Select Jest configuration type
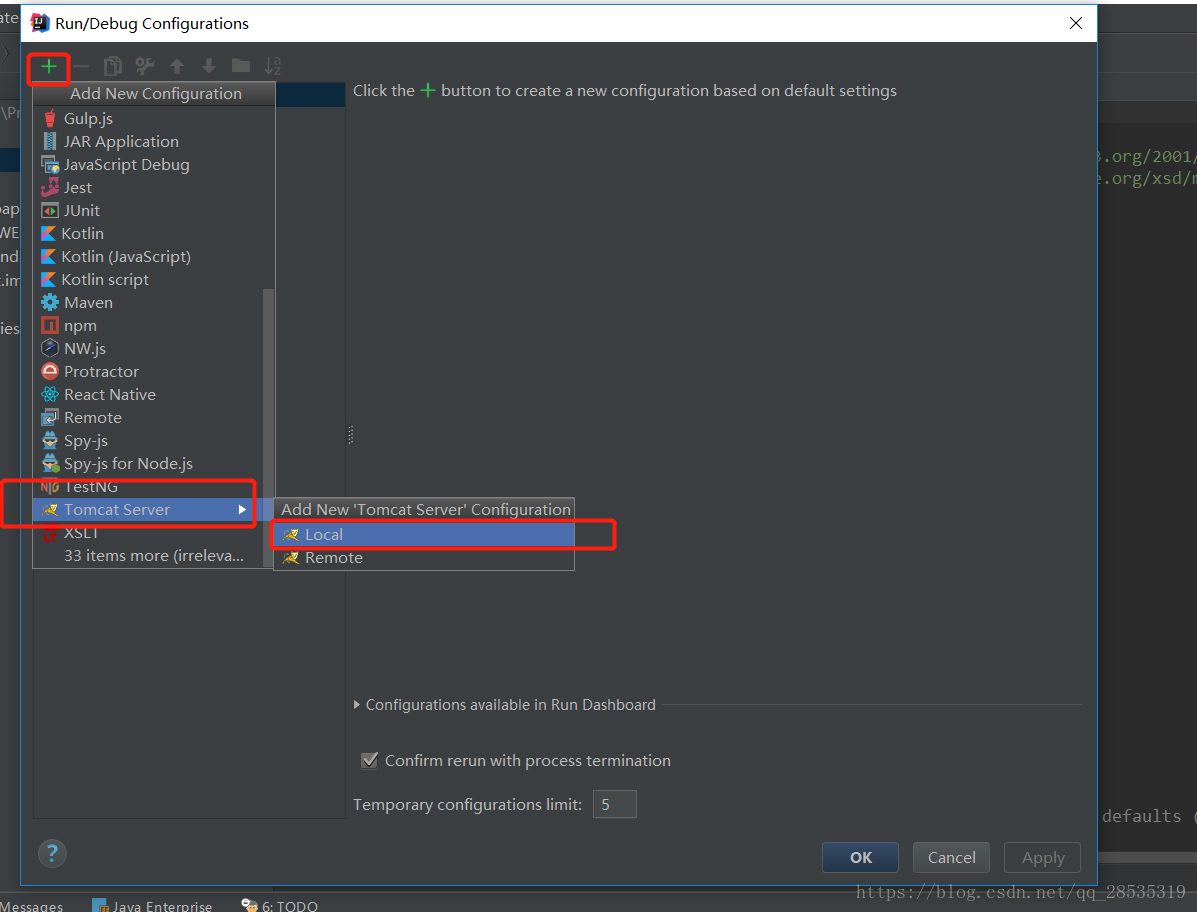The height and width of the screenshot is (912, 1197). (x=153, y=187)
